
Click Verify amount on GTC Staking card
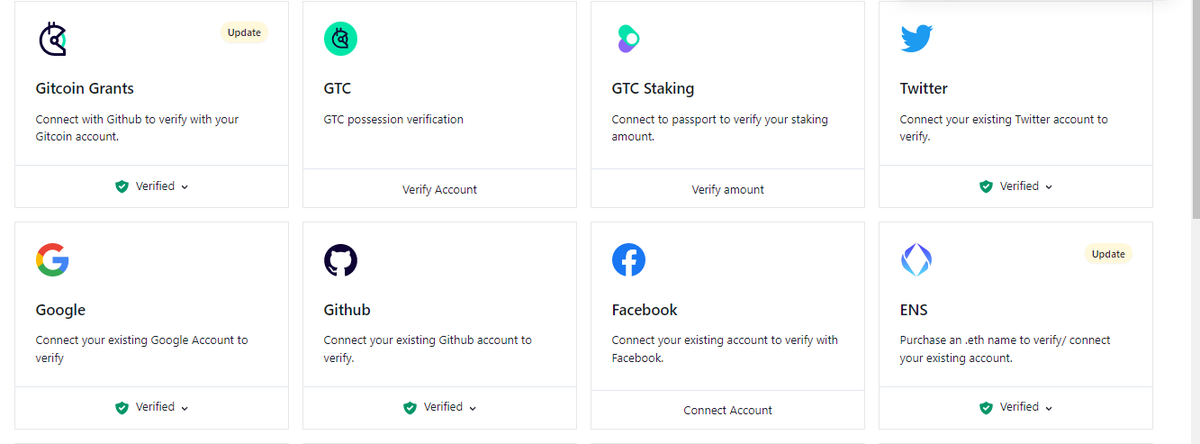[728, 189]
